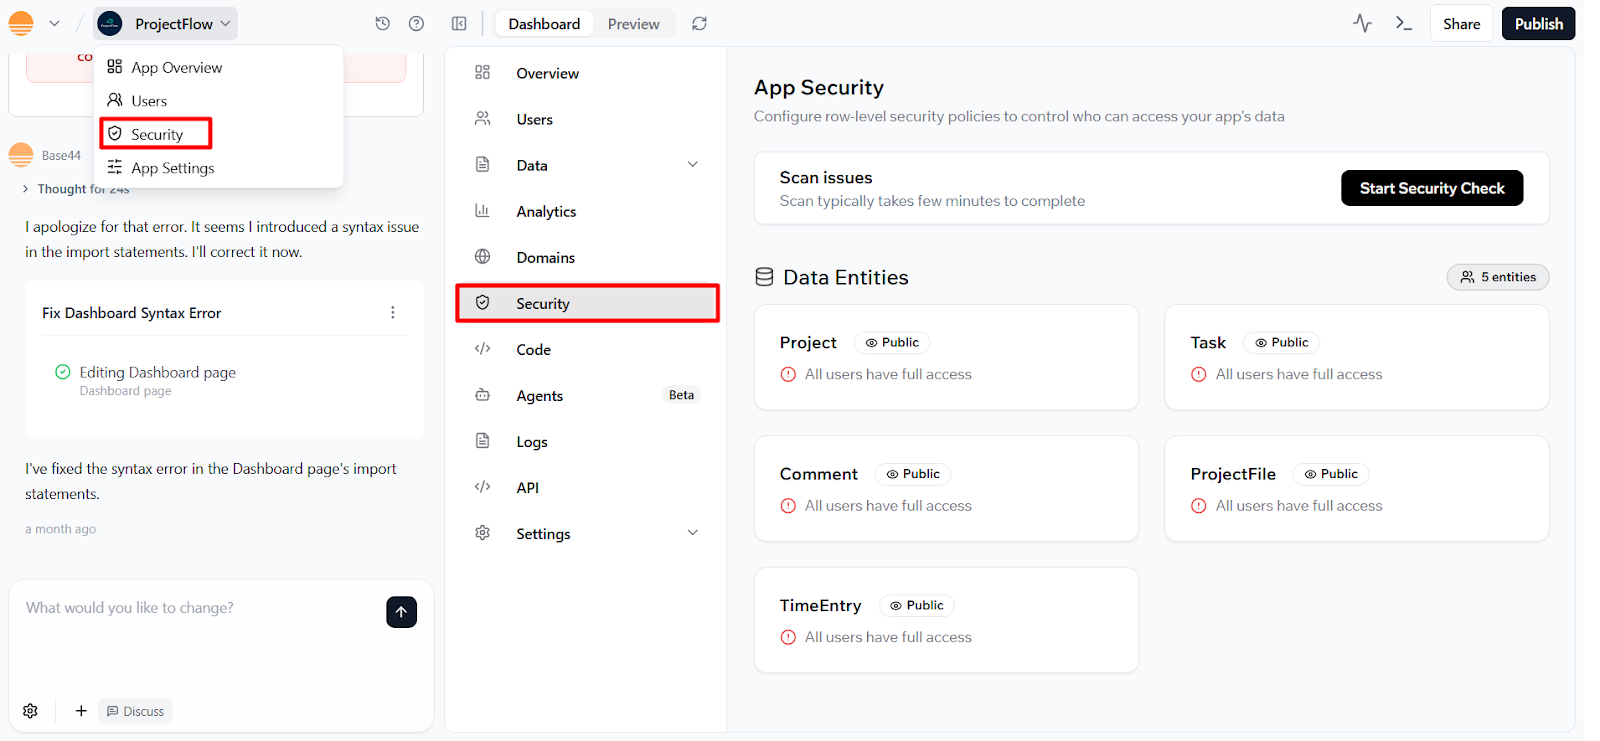Toggle Public visibility on Project entity
Screen dimensions: 1600x741
[892, 342]
